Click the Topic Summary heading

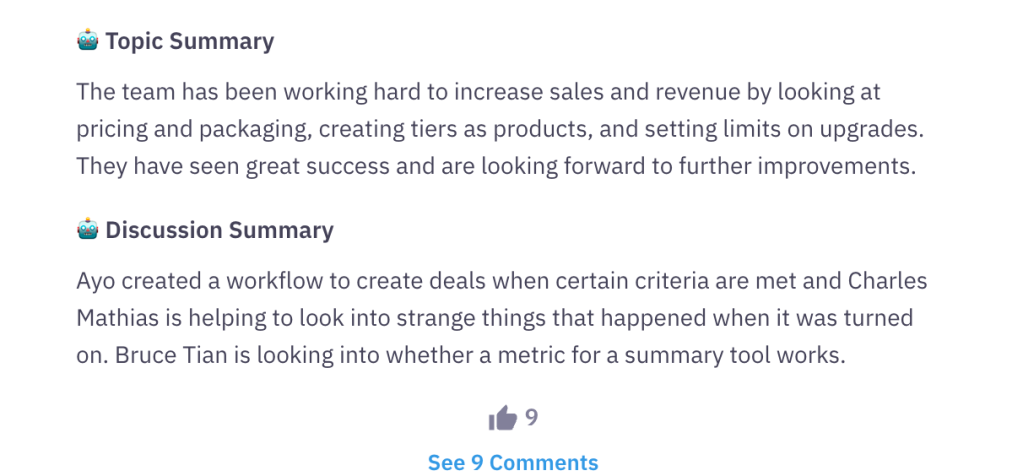190,41
